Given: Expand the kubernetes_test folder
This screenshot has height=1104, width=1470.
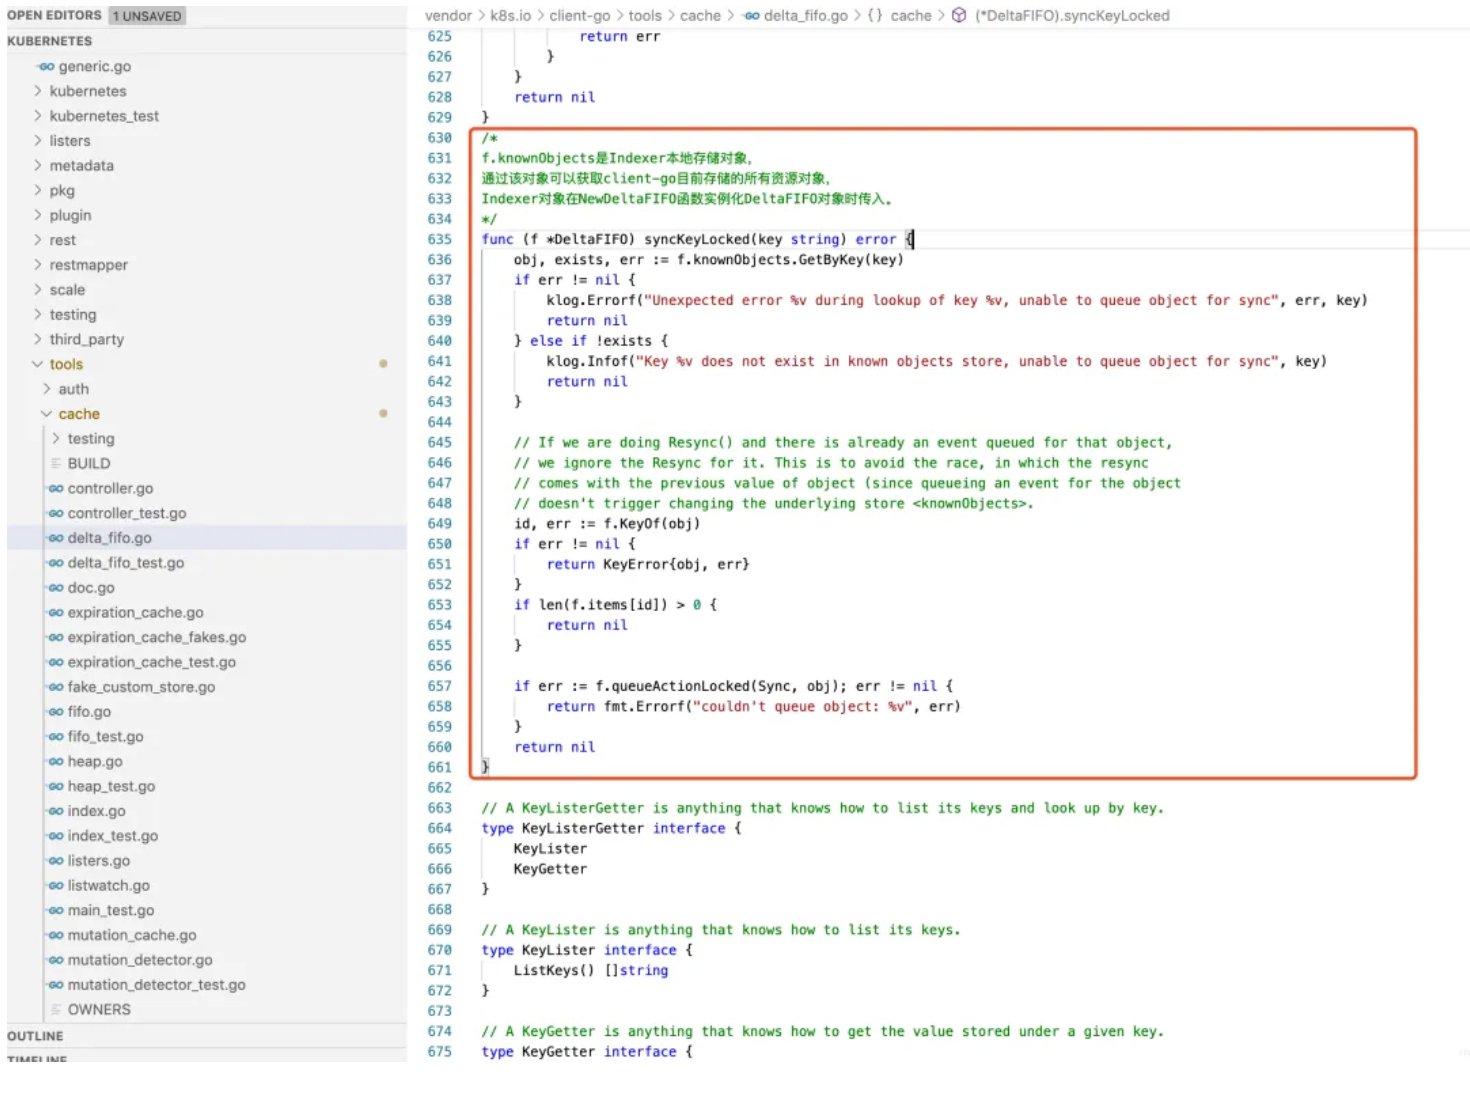Looking at the screenshot, I should (x=38, y=116).
